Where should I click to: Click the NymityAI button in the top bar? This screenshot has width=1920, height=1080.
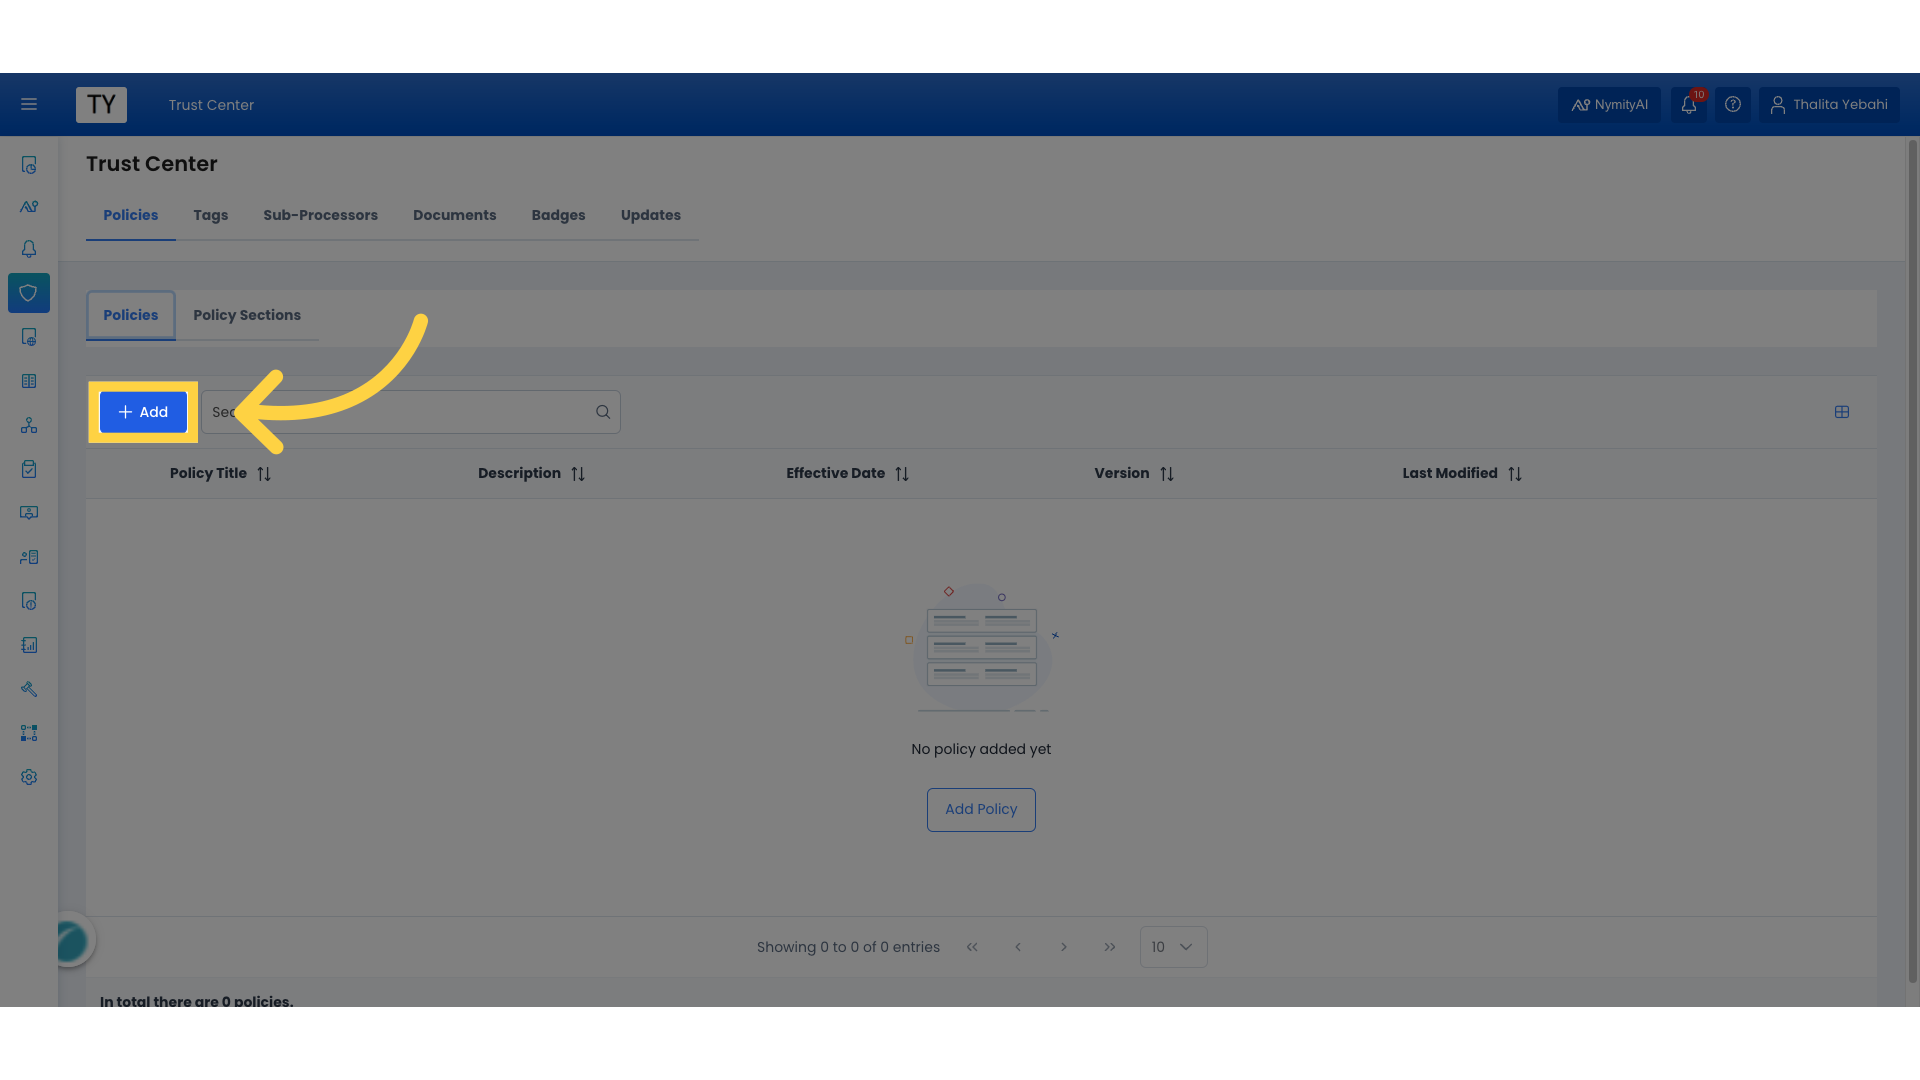(1609, 104)
